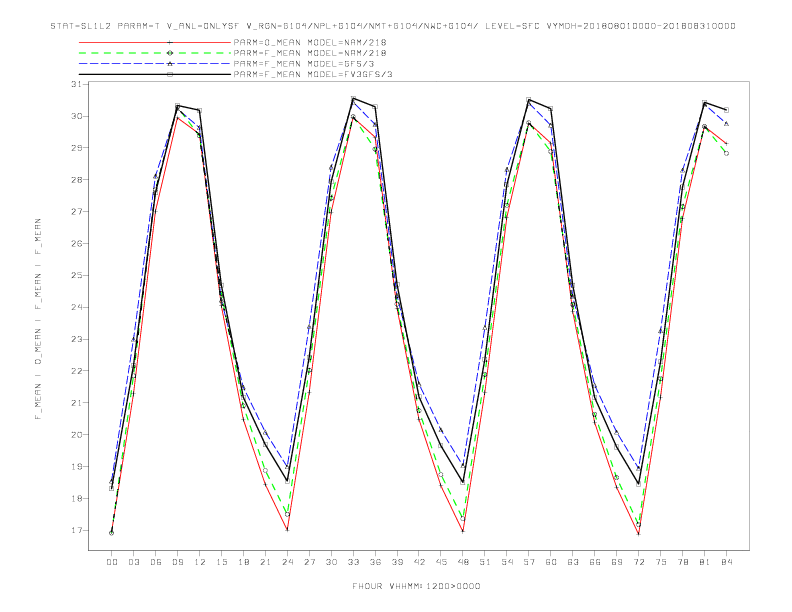Image resolution: width=792 pixels, height=612 pixels.
Task: Click y-axis tick label 17
Action: (x=76, y=530)
